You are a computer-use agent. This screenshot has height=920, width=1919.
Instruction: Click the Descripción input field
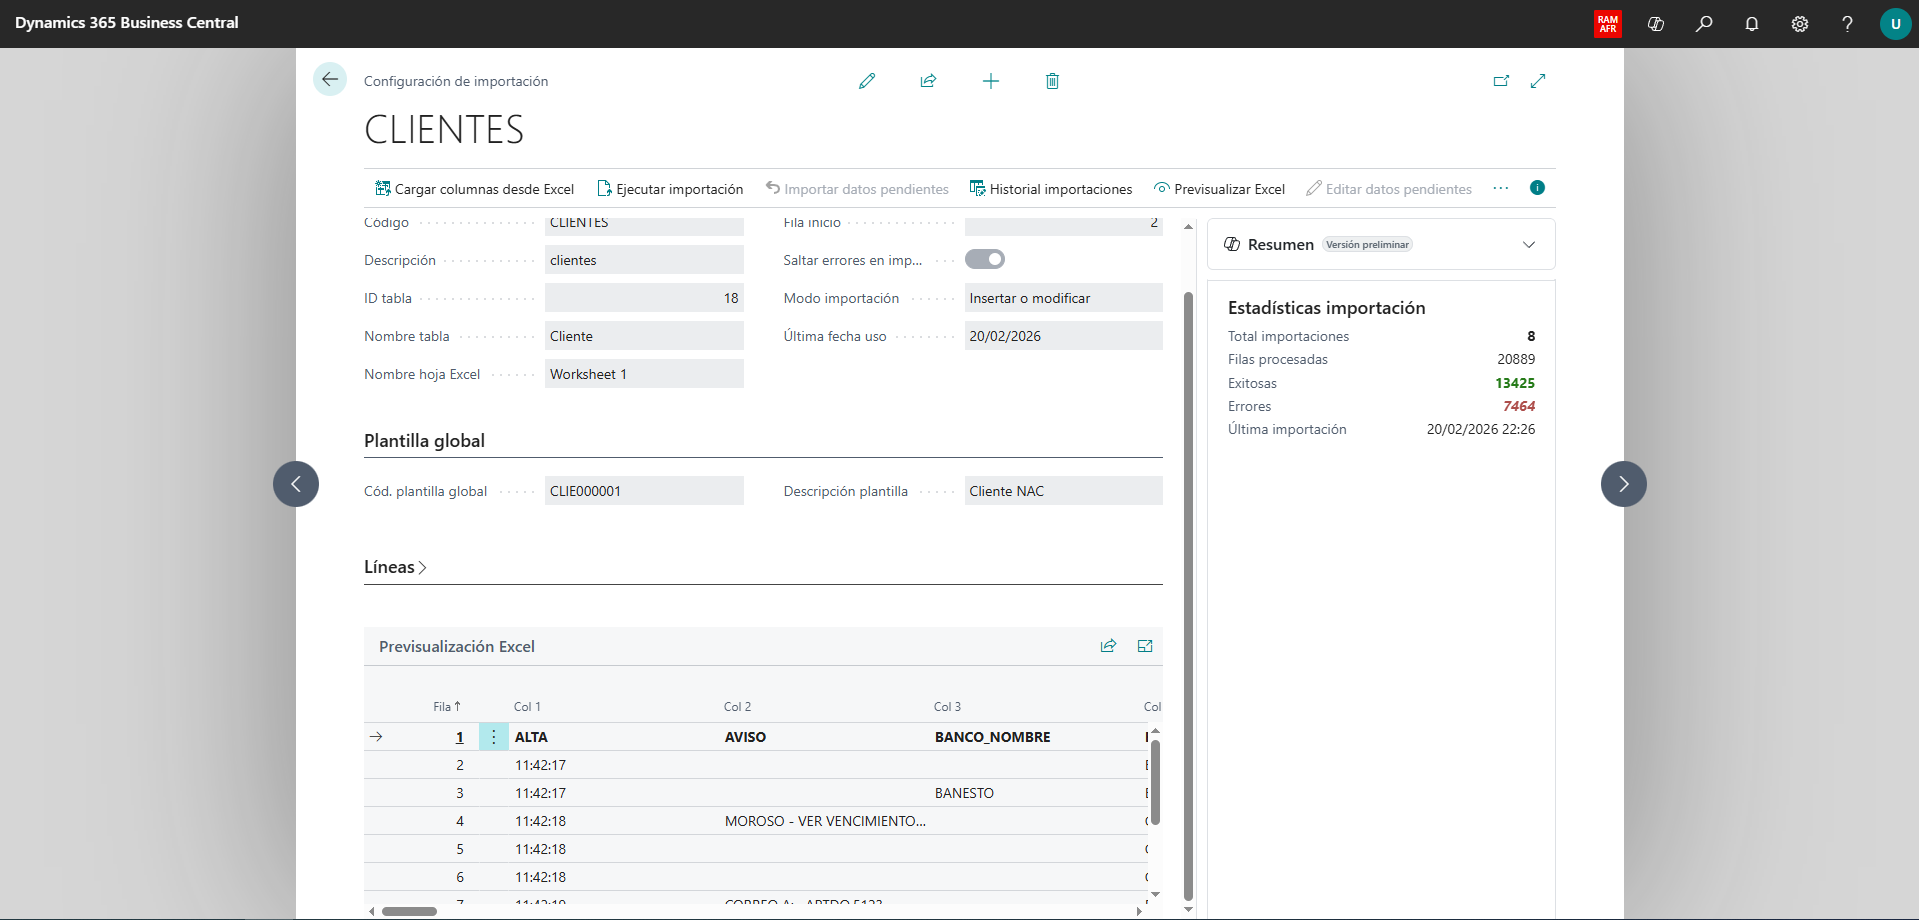click(x=644, y=260)
